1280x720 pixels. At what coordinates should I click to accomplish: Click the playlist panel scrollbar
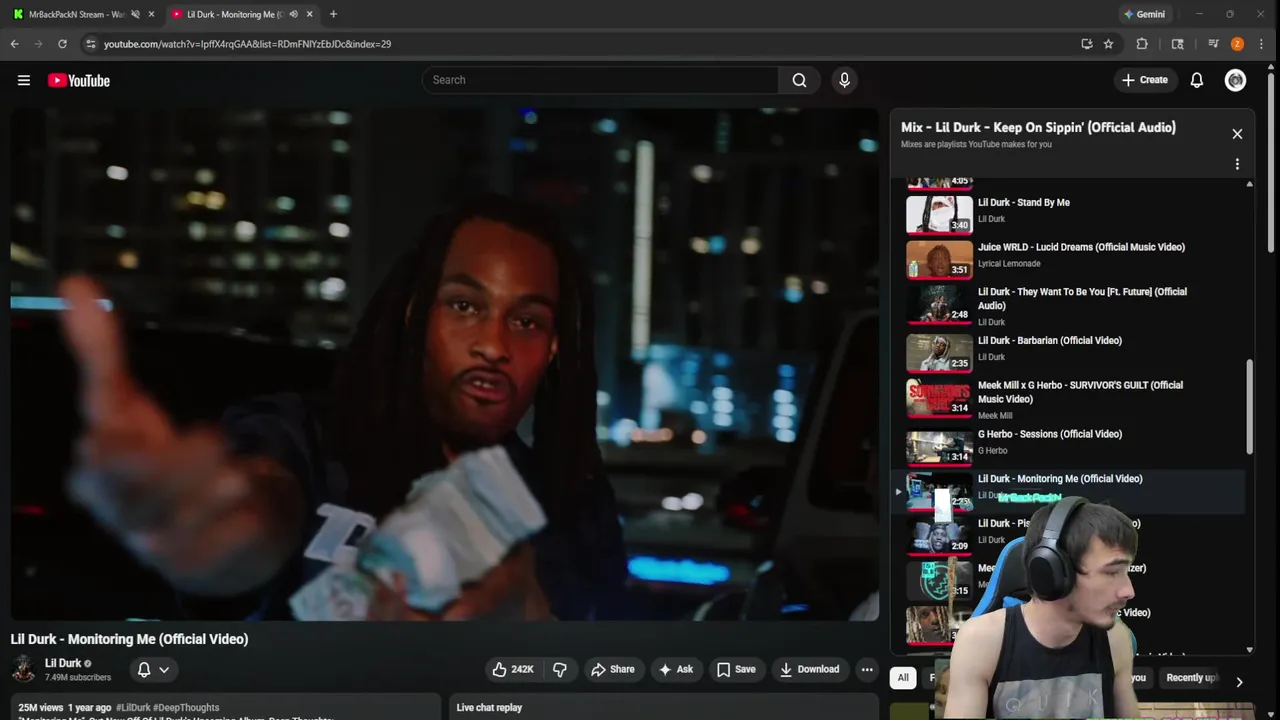[x=1249, y=406]
